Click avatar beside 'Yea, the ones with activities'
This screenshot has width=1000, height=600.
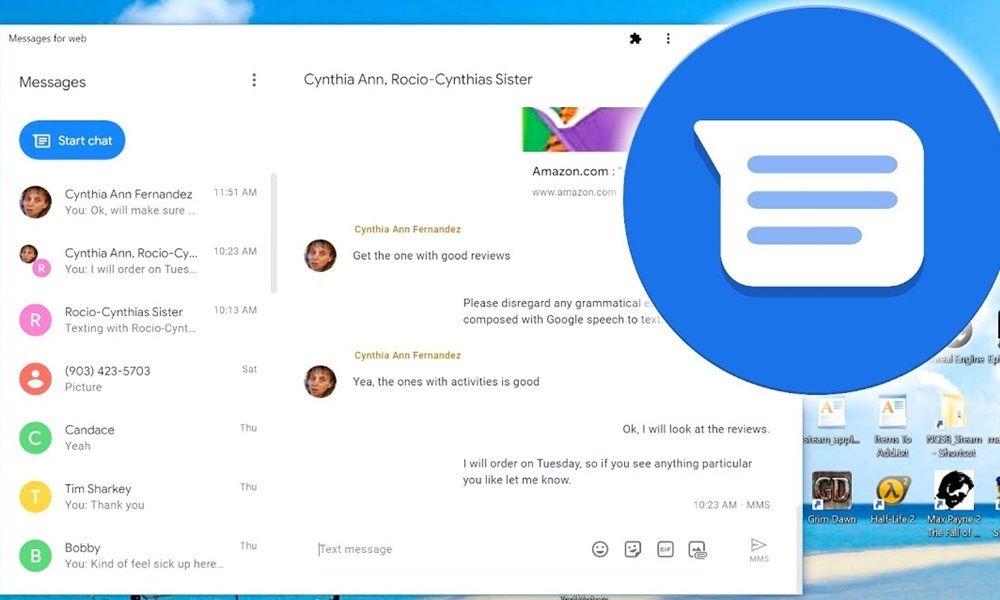click(x=320, y=381)
